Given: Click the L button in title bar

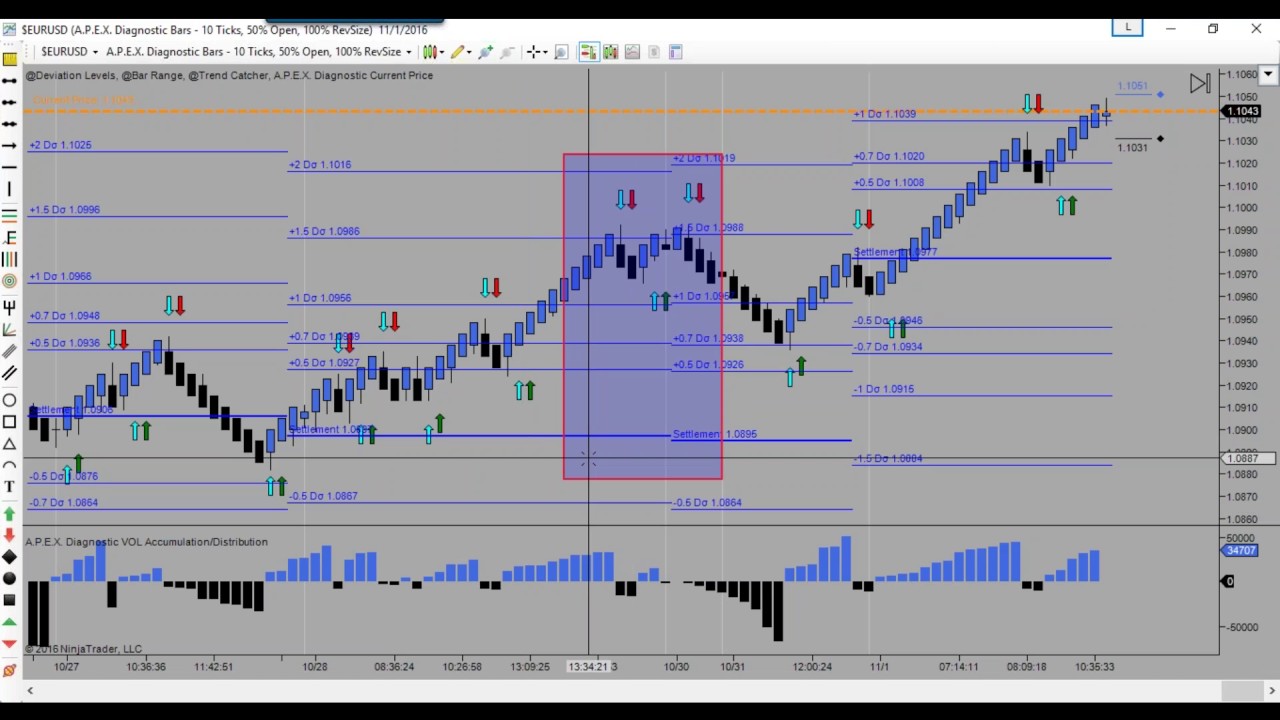Looking at the screenshot, I should (x=1128, y=28).
